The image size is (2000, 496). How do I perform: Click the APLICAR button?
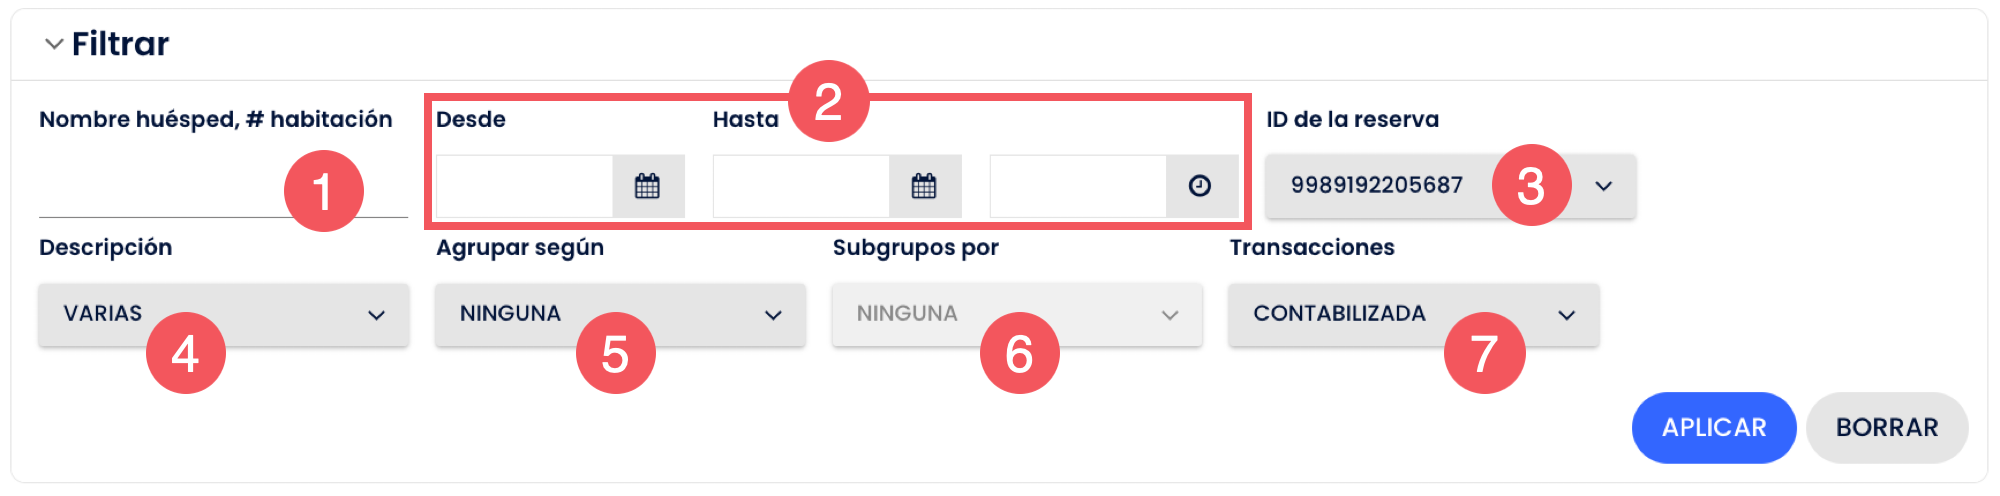coord(1714,428)
